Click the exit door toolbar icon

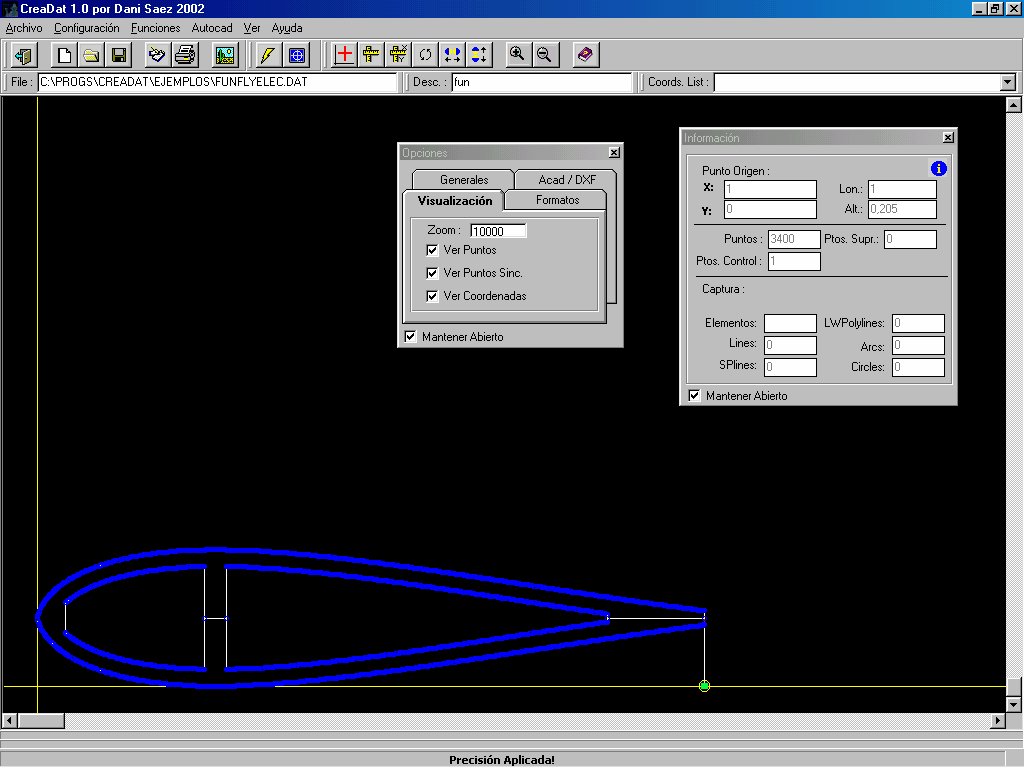25,55
